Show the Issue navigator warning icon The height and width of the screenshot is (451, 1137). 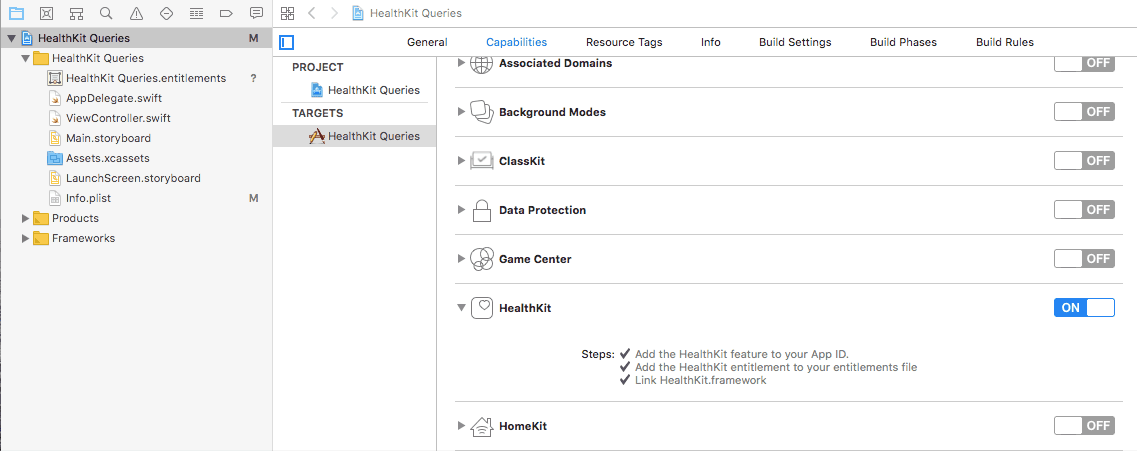(x=136, y=13)
